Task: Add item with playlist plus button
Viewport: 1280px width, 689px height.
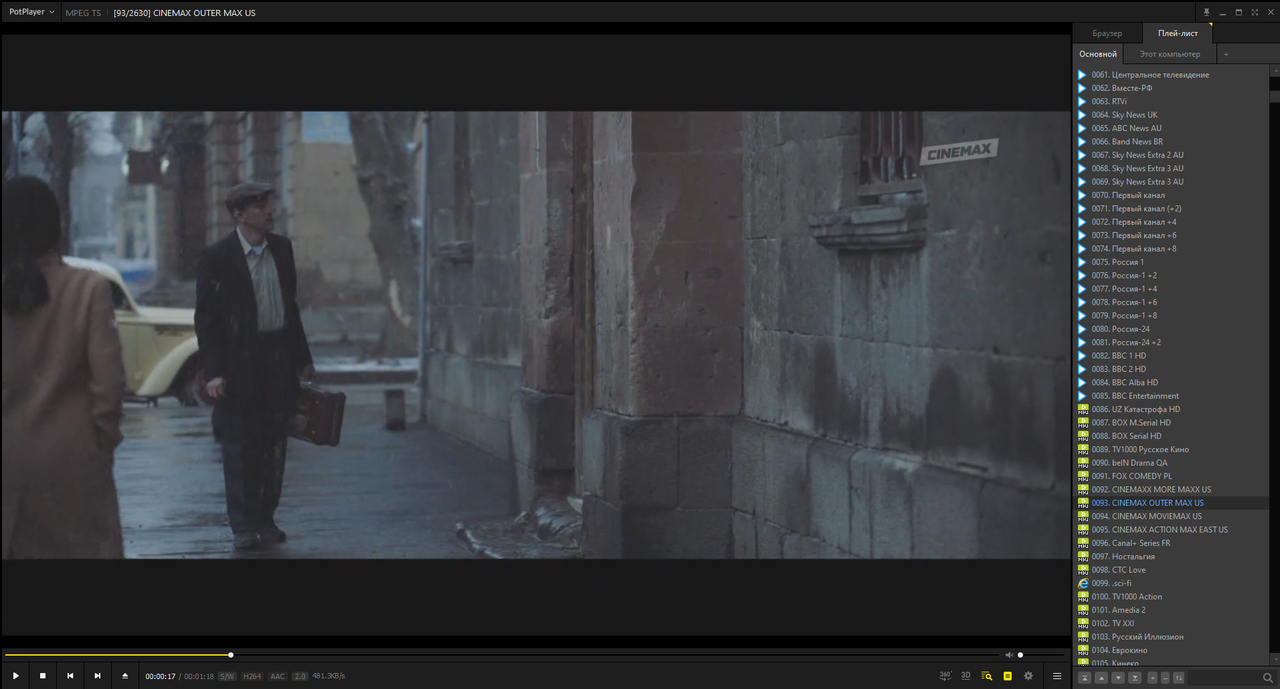Action: pyautogui.click(x=1152, y=678)
